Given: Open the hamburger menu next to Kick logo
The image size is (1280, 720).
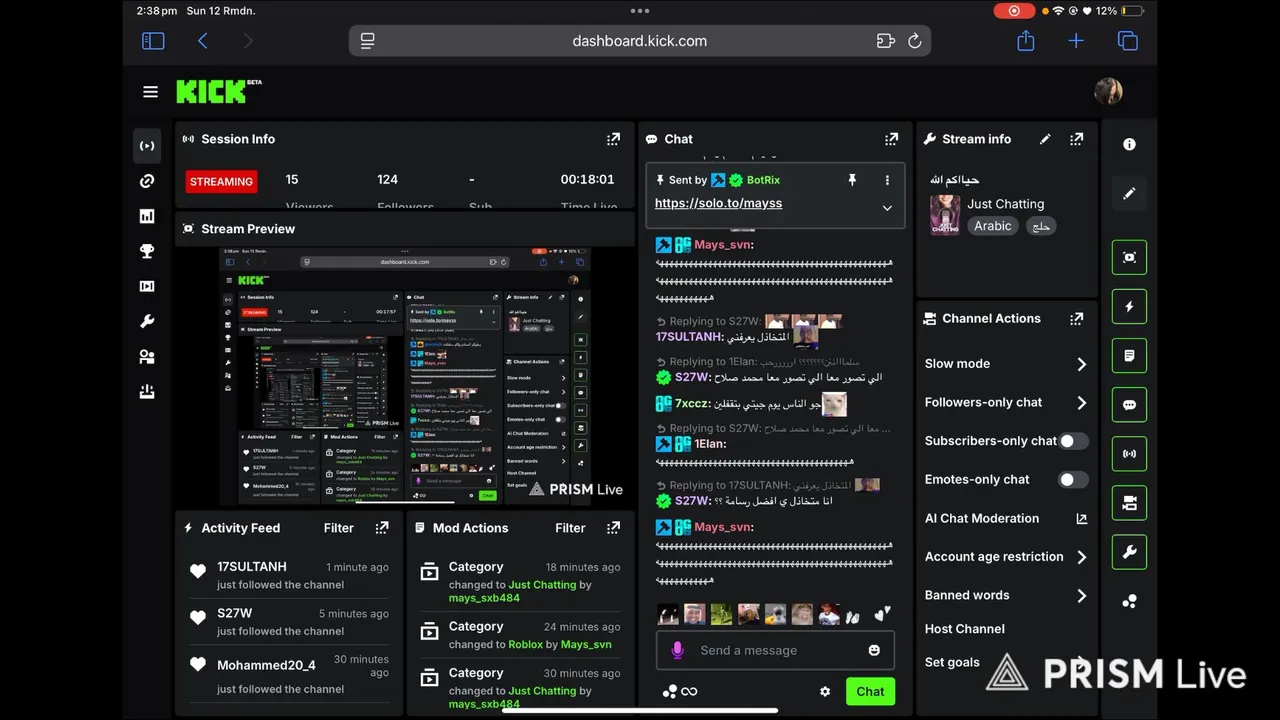Looking at the screenshot, I should click(150, 92).
